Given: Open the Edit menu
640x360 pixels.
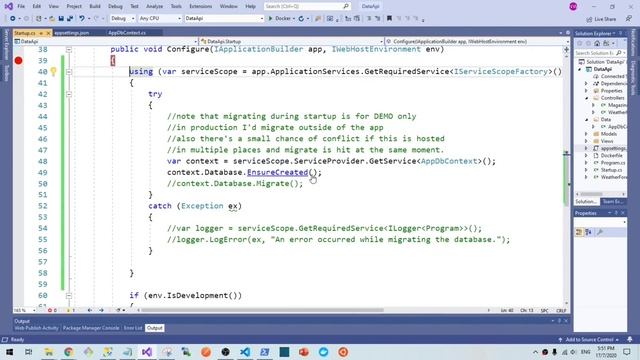Looking at the screenshot, I should [37, 7].
